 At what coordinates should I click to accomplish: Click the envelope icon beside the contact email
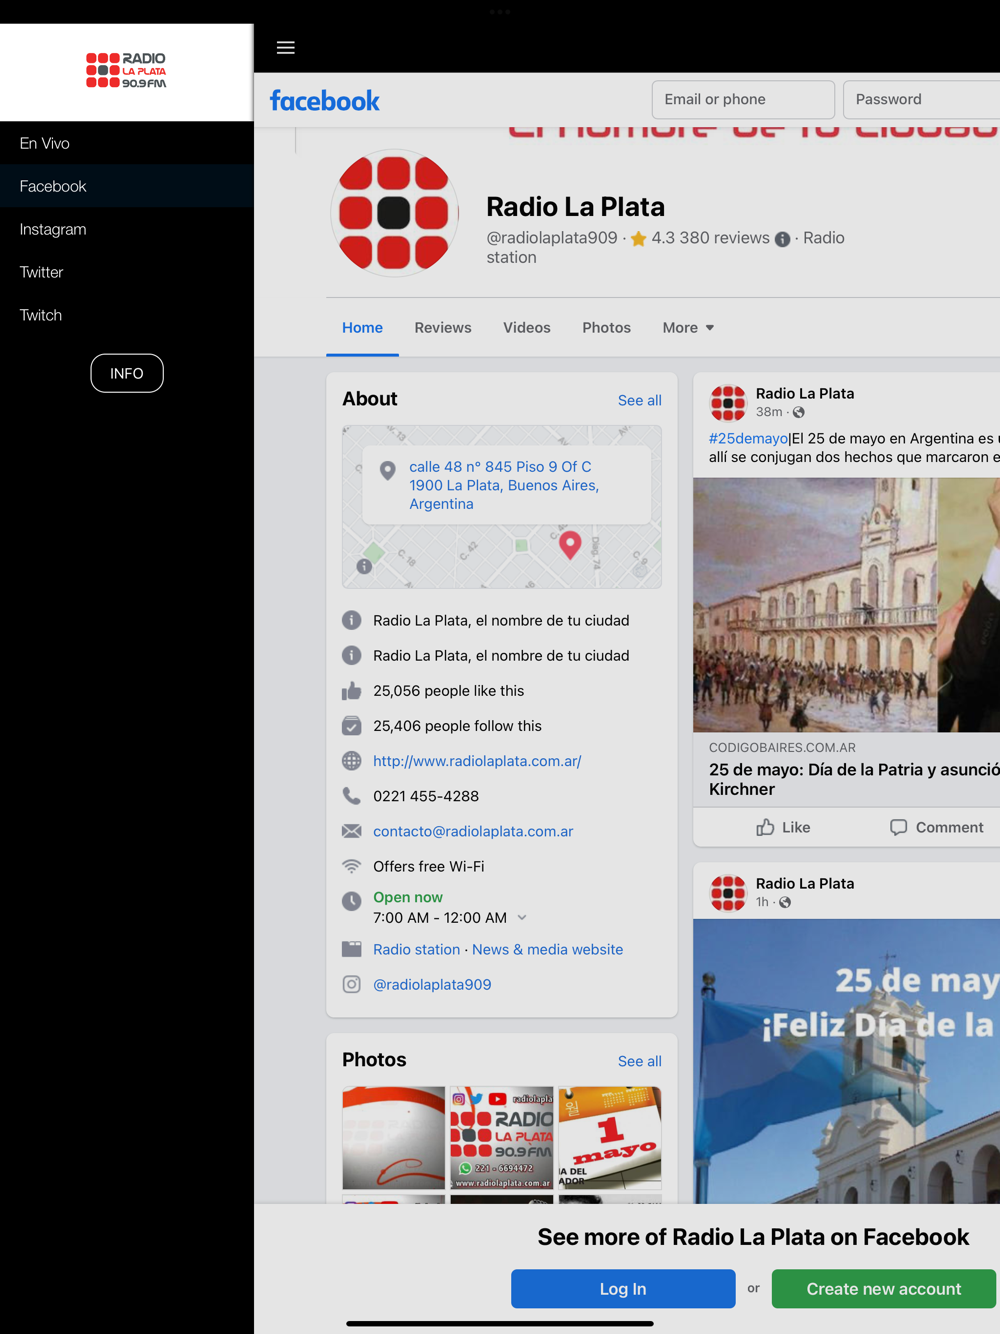(x=351, y=831)
